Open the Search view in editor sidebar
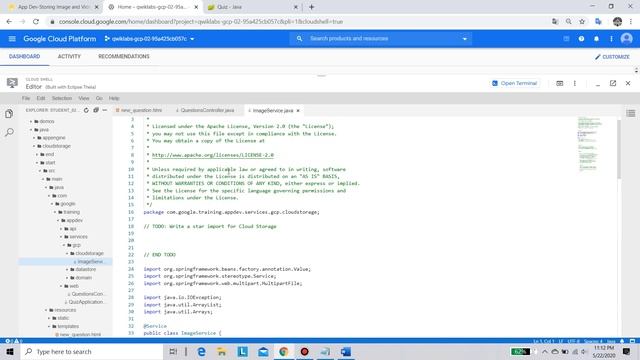Viewport: 640px width, 360px height. coord(9,132)
